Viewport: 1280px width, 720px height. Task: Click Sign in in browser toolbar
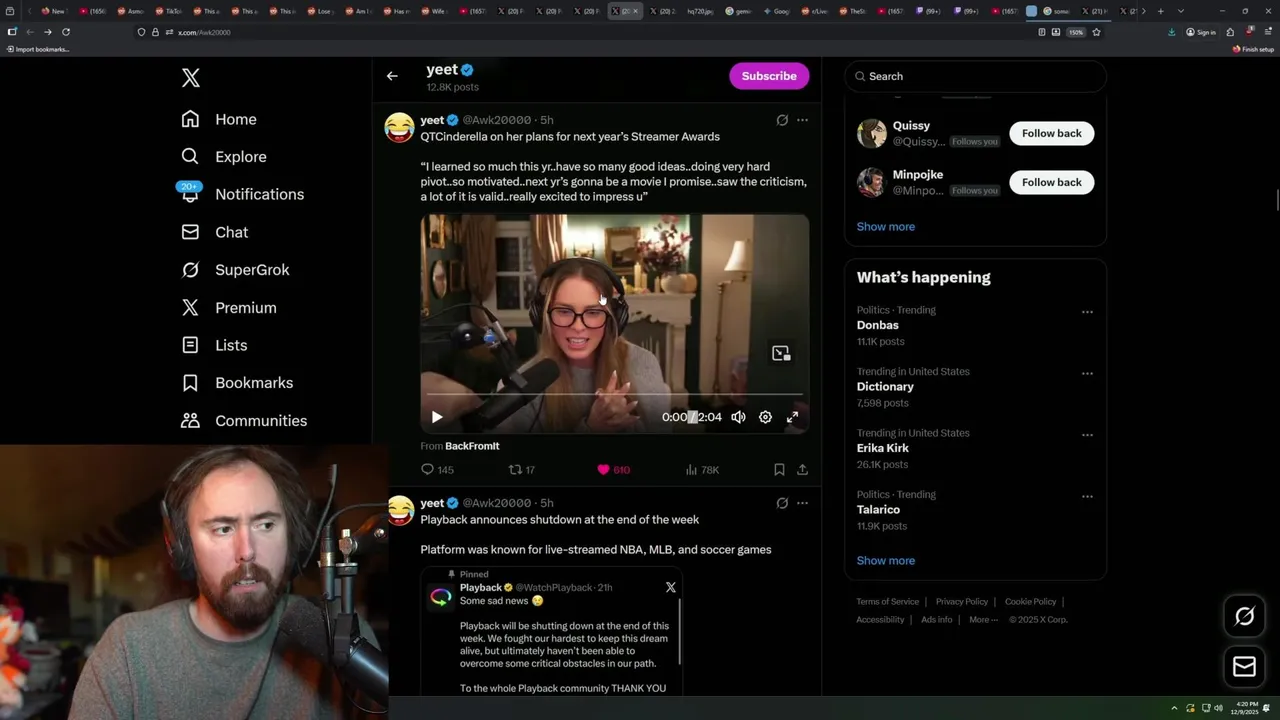(x=1201, y=32)
